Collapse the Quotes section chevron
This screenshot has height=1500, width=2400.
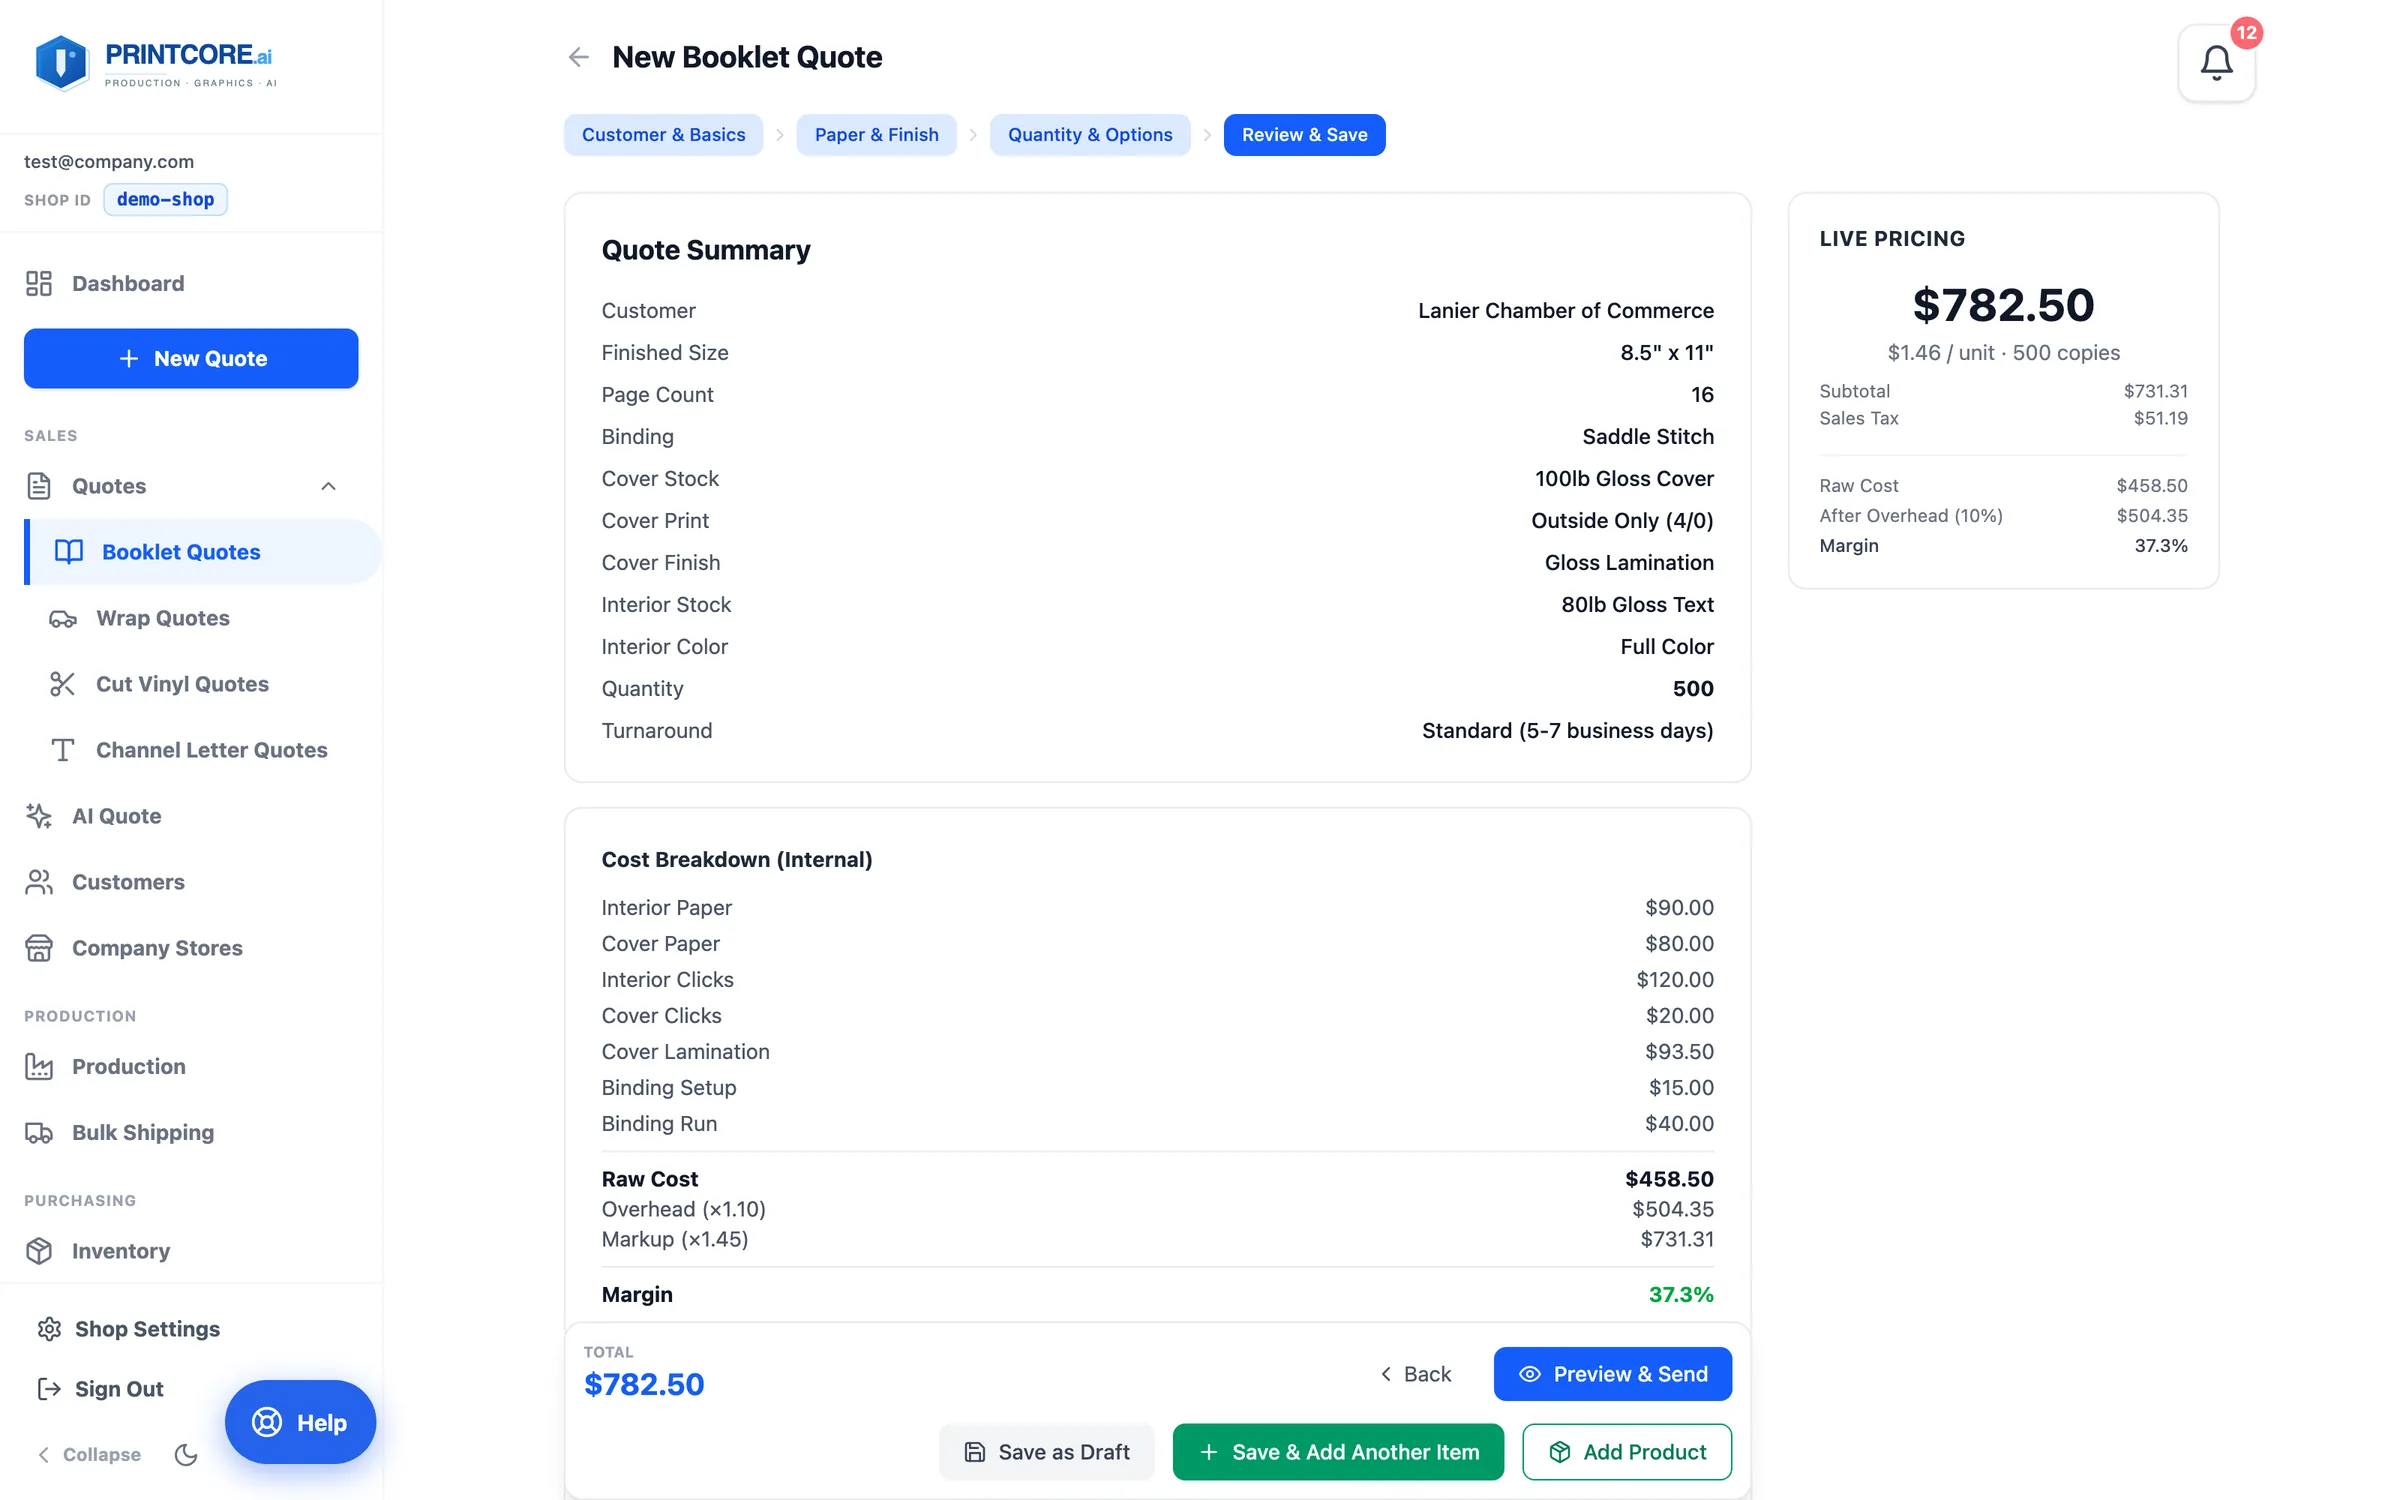[x=328, y=486]
